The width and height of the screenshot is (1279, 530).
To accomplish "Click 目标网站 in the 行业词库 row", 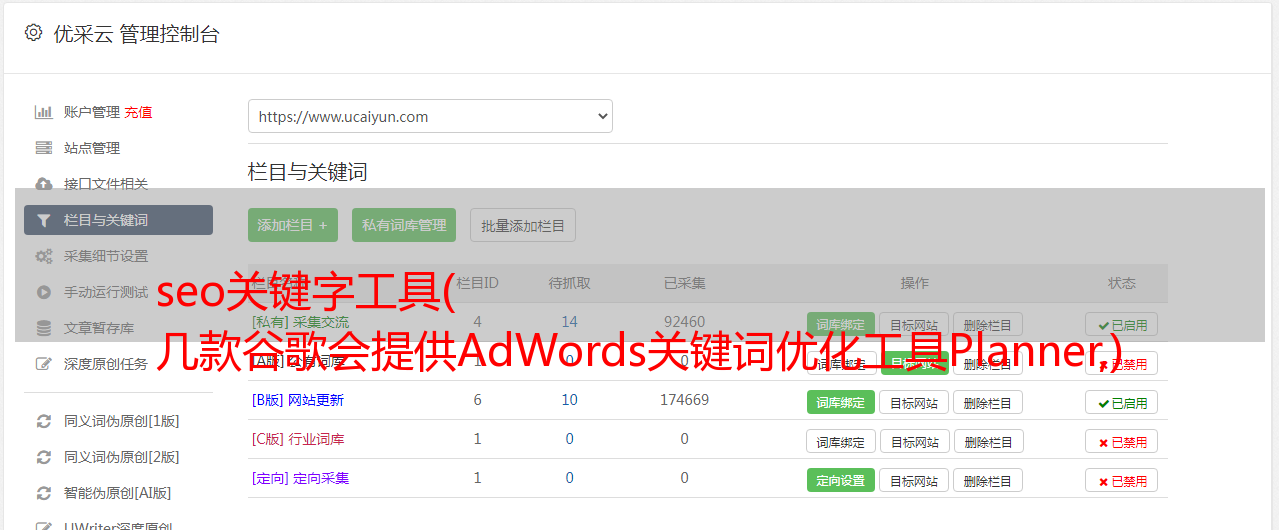I will coord(914,442).
